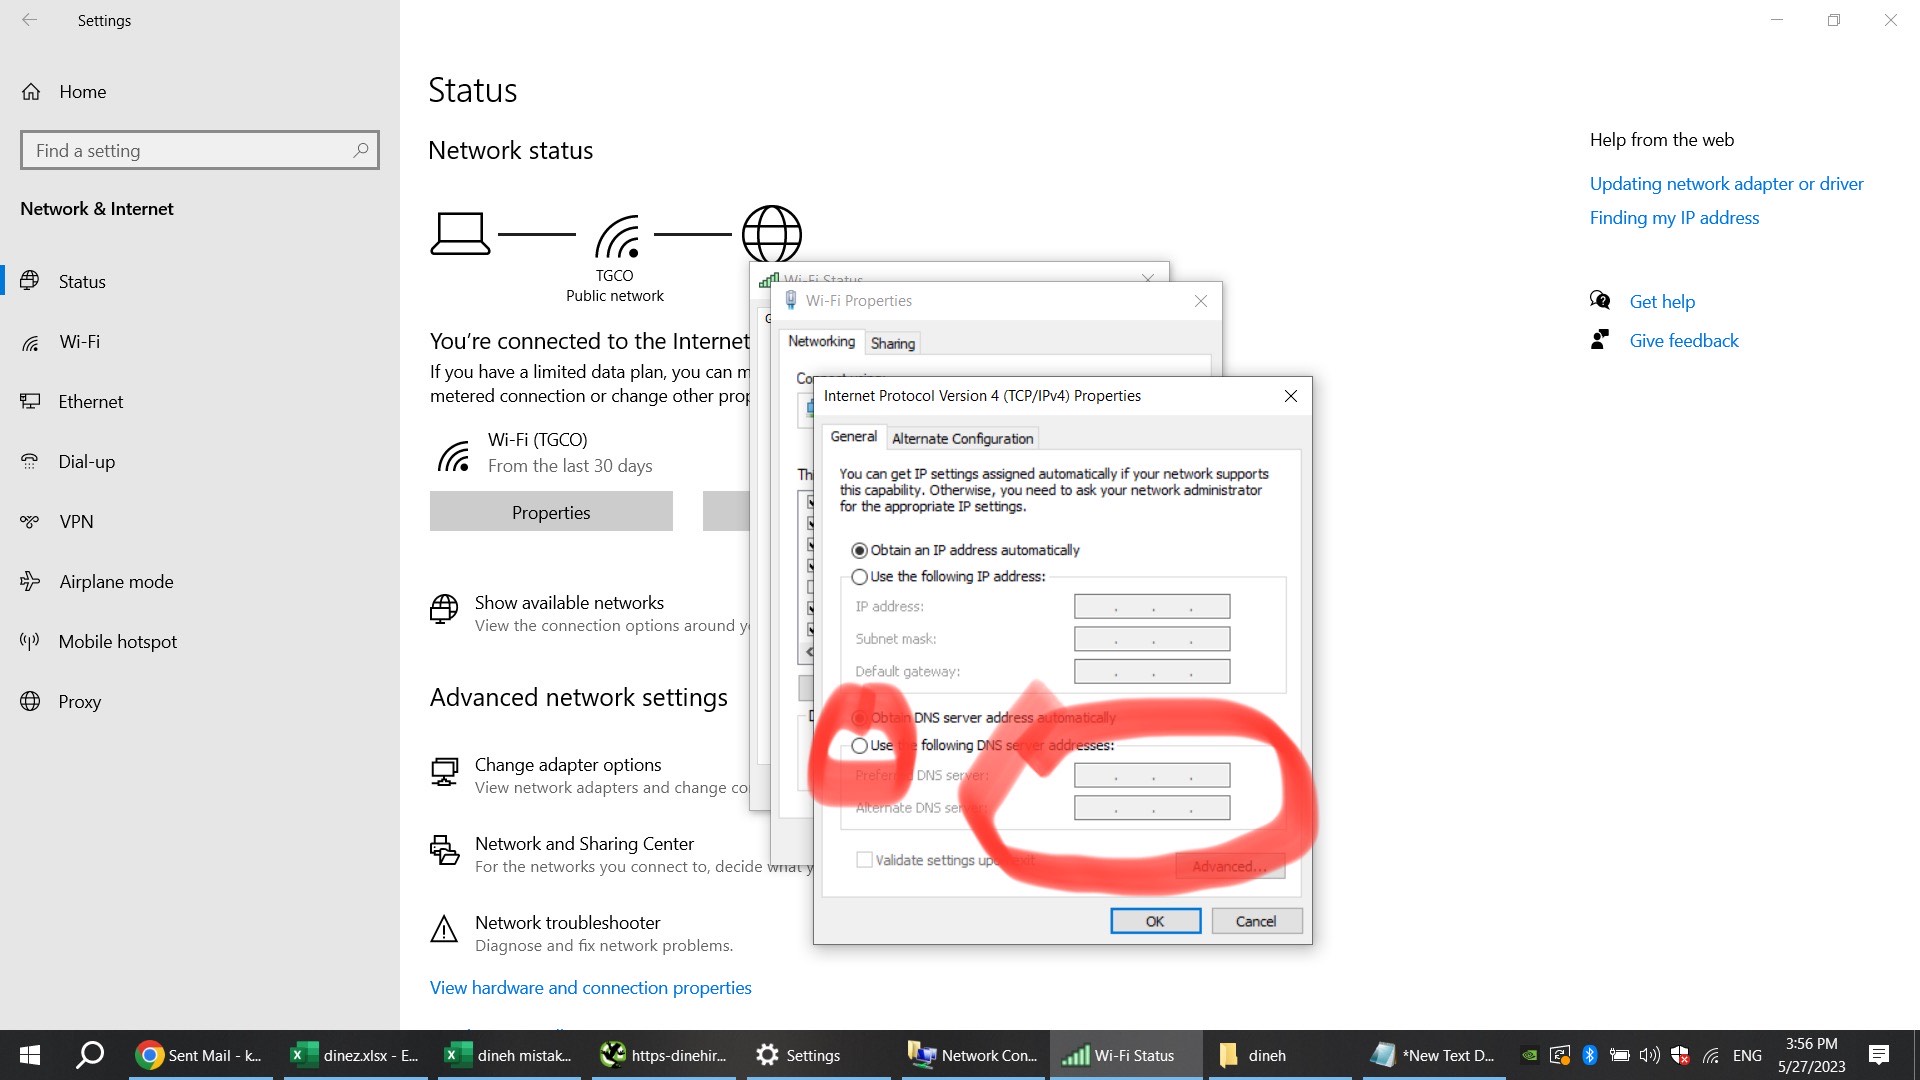Select 'Use the following DNS server addresses' radio button
The height and width of the screenshot is (1080, 1920).
pyautogui.click(x=857, y=745)
